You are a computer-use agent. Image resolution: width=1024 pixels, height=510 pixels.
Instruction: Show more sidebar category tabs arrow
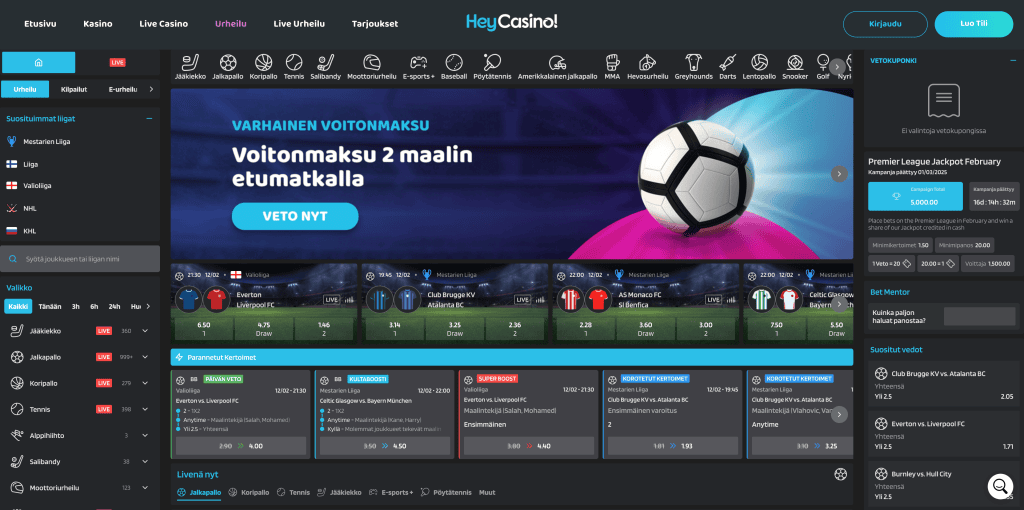tap(152, 89)
